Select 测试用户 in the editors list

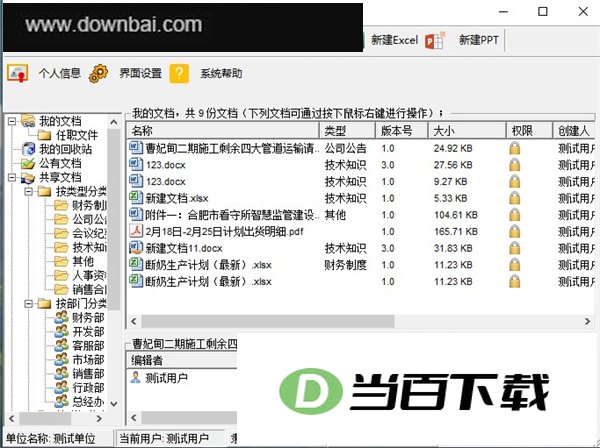pyautogui.click(x=160, y=378)
